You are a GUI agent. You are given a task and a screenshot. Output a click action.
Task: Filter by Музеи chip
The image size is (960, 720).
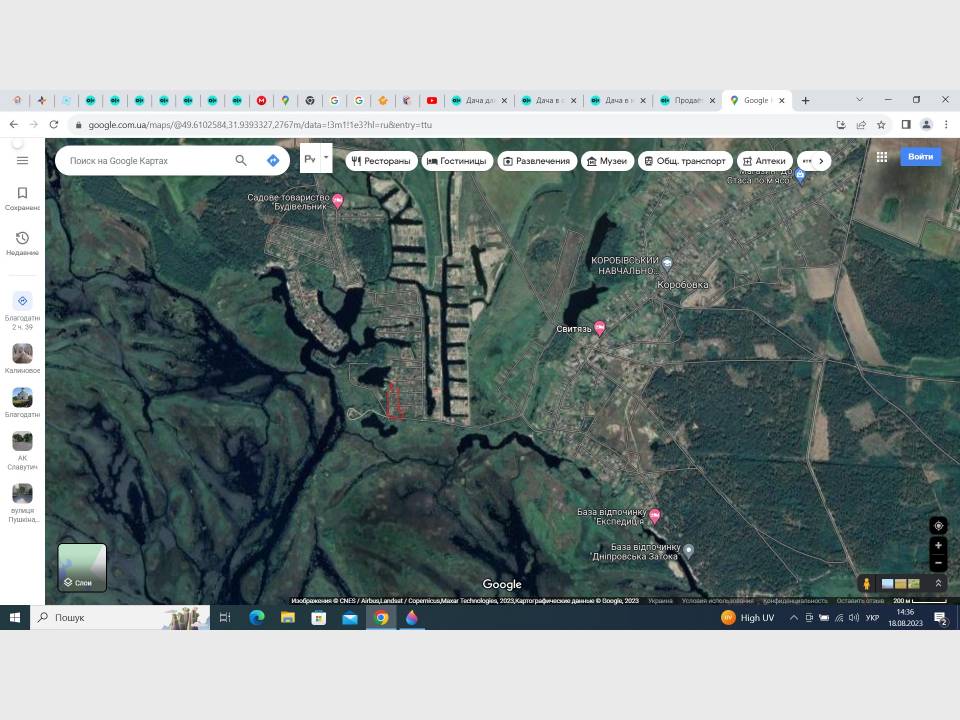point(607,161)
